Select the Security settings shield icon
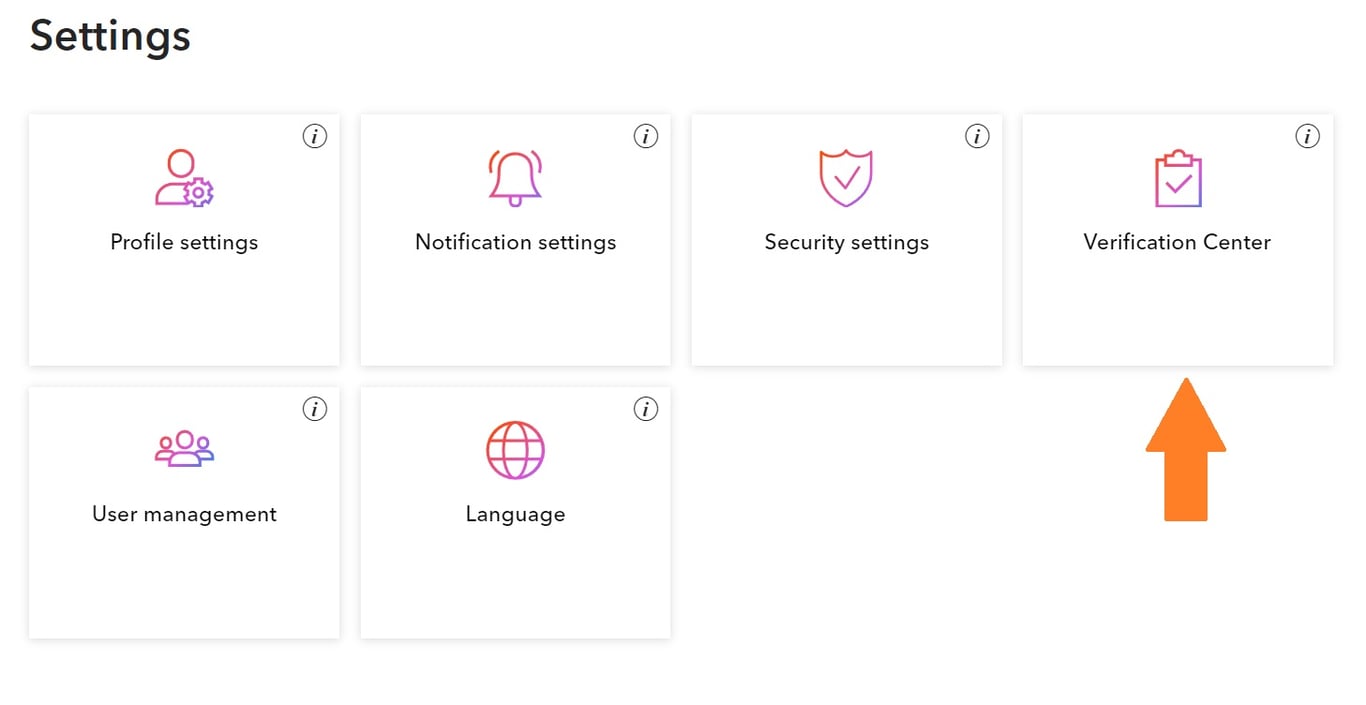This screenshot has width=1366, height=705. tap(846, 177)
